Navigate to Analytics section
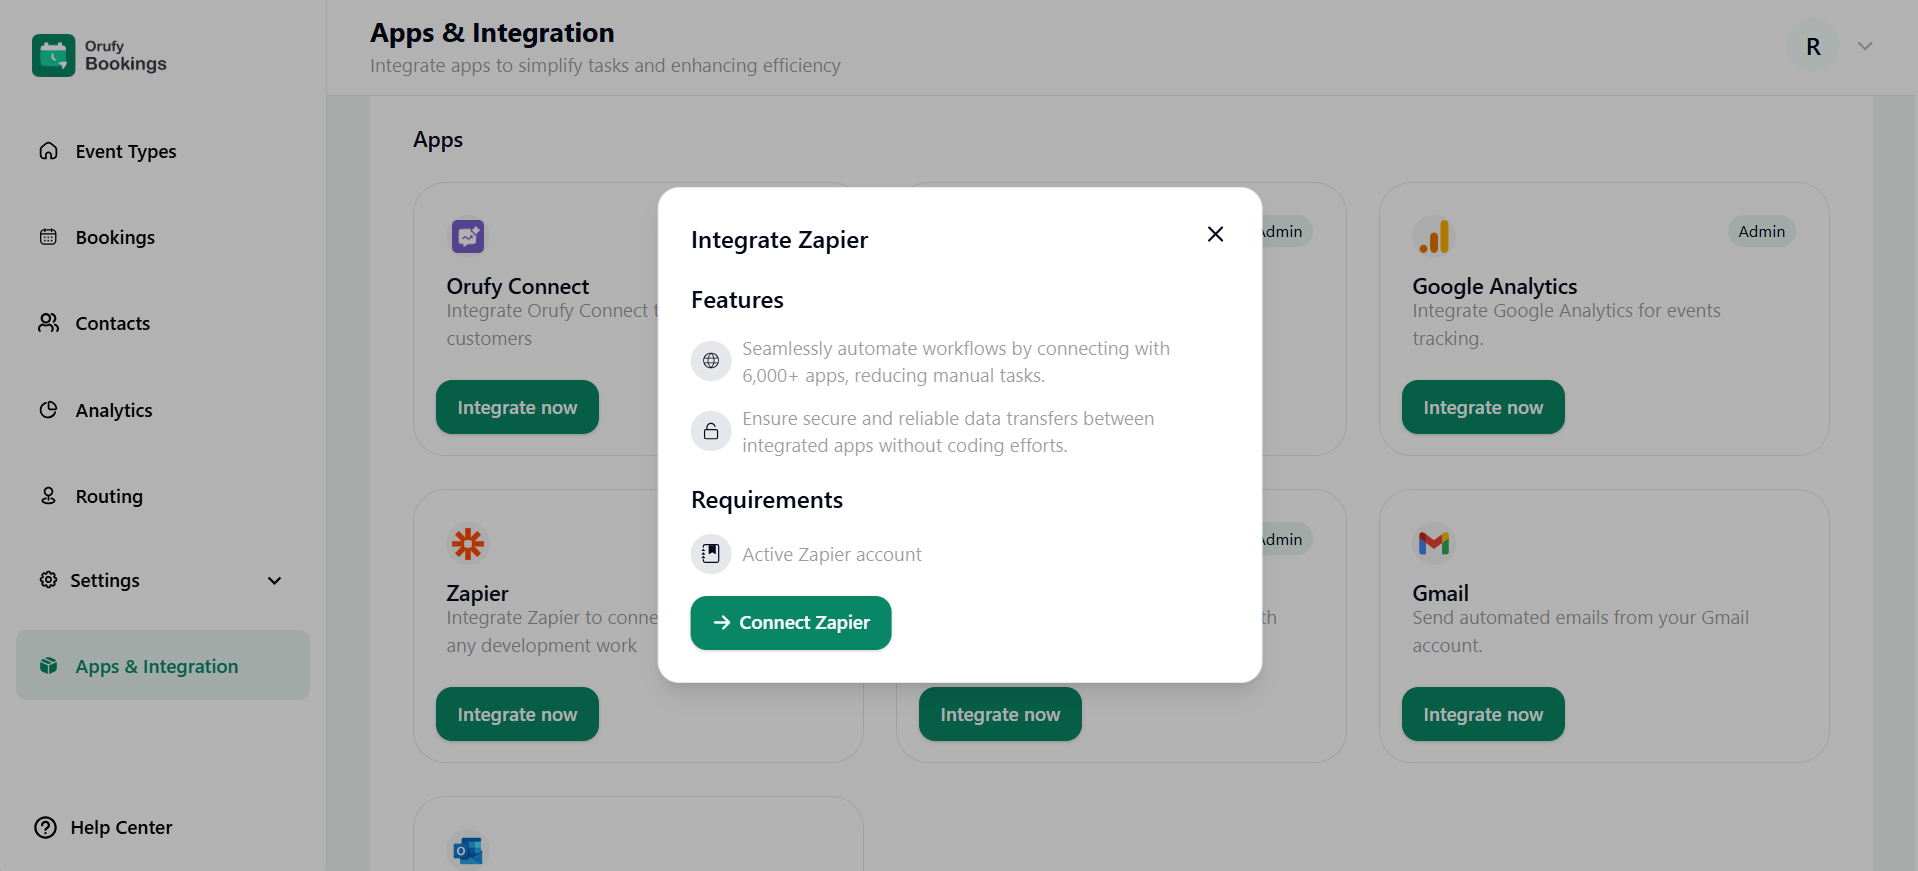Image resolution: width=1918 pixels, height=871 pixels. pyautogui.click(x=114, y=411)
